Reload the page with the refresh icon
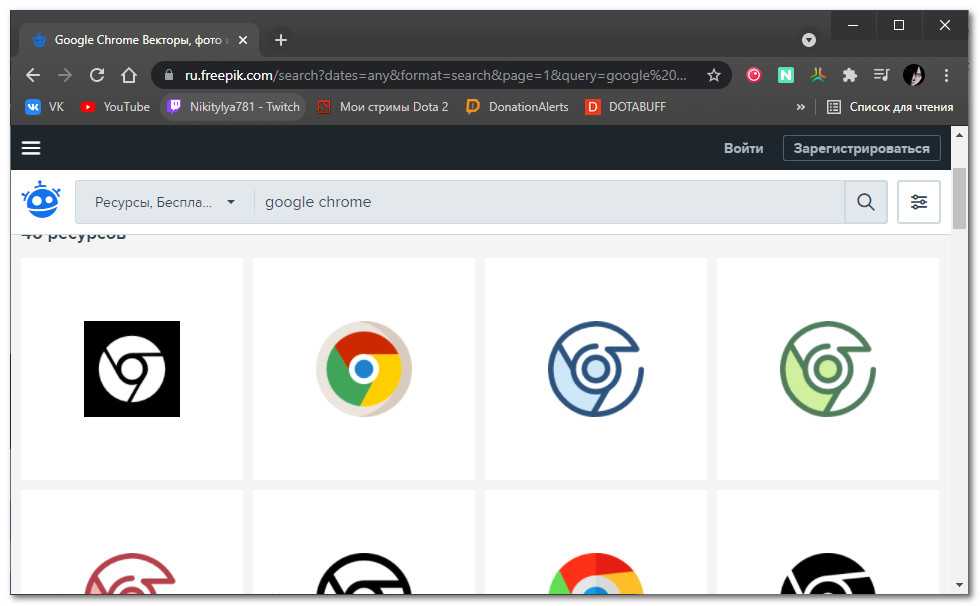 pyautogui.click(x=97, y=75)
